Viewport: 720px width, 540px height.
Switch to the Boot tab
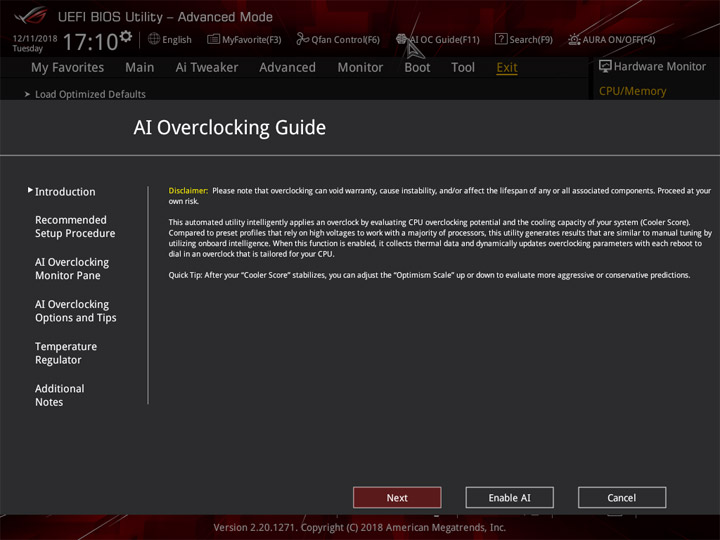point(417,68)
